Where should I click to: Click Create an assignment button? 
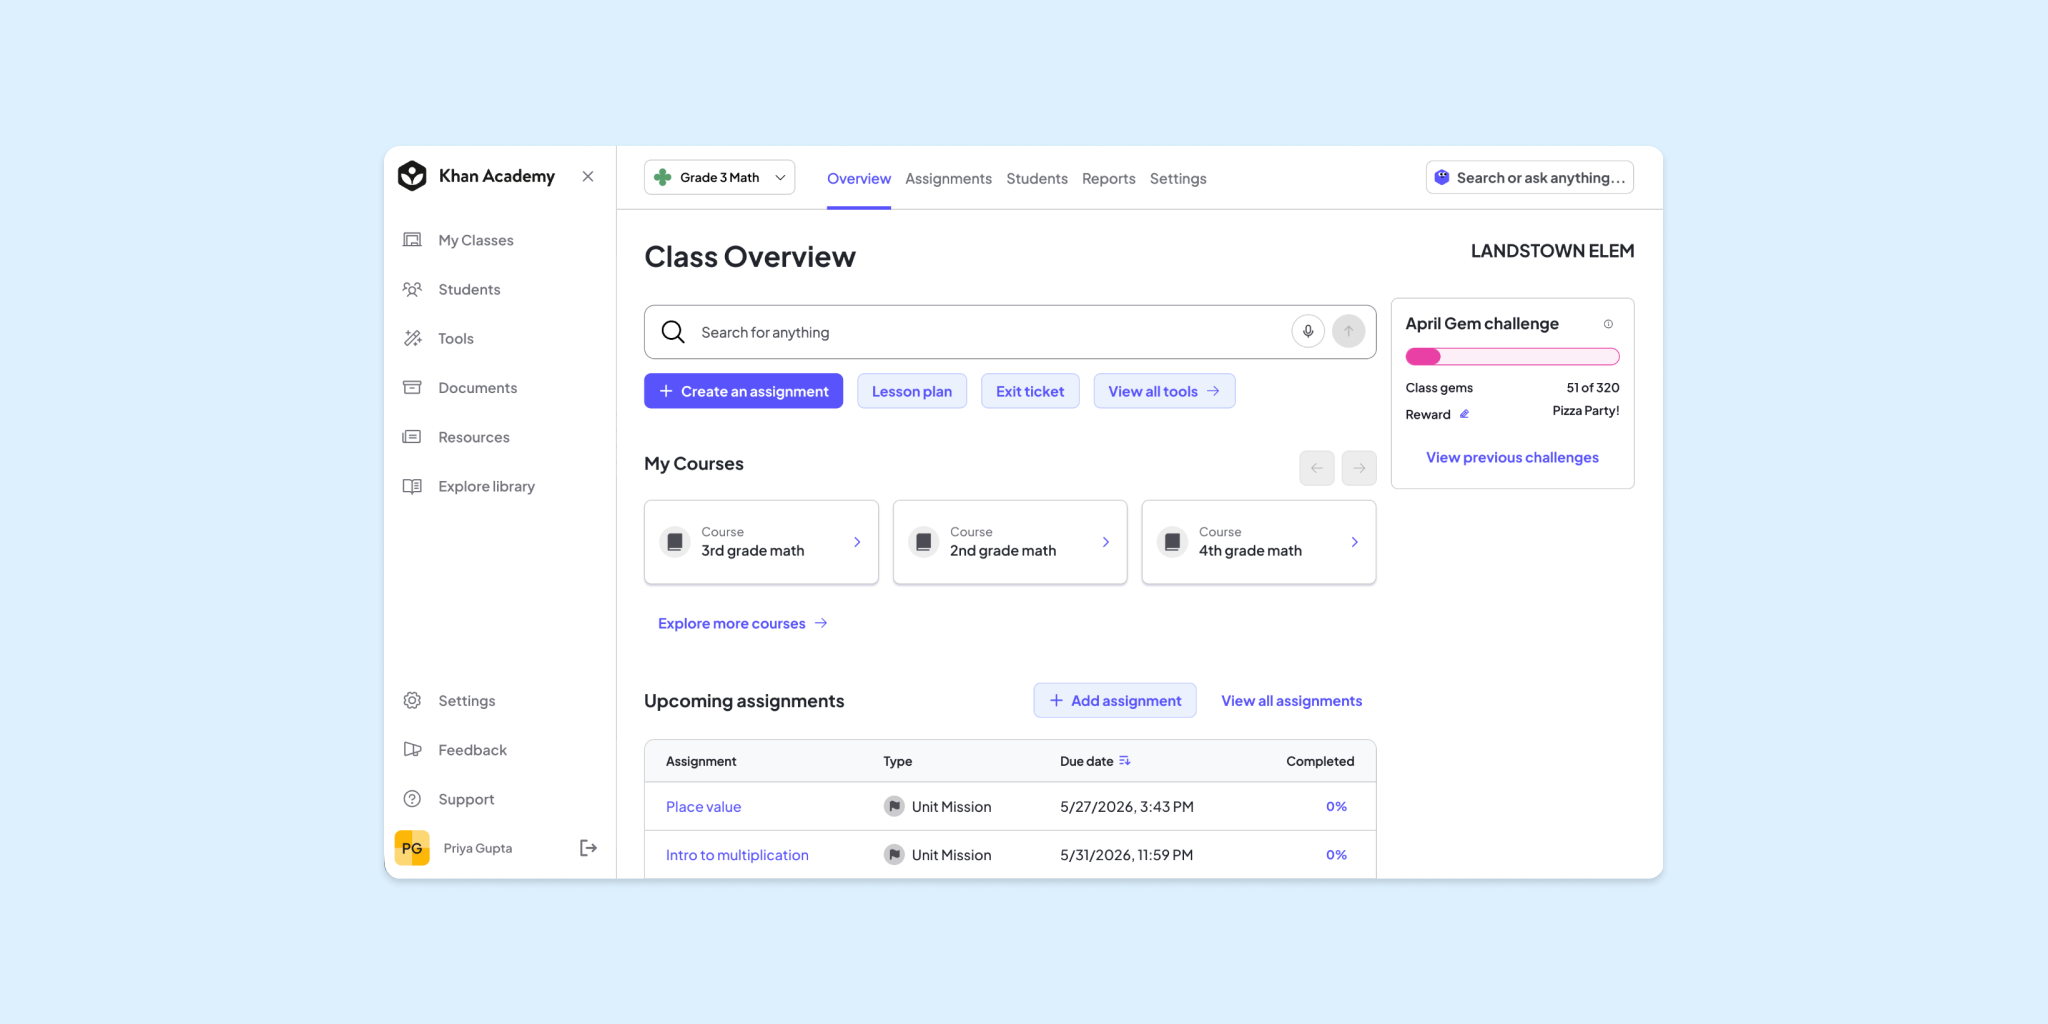743,391
